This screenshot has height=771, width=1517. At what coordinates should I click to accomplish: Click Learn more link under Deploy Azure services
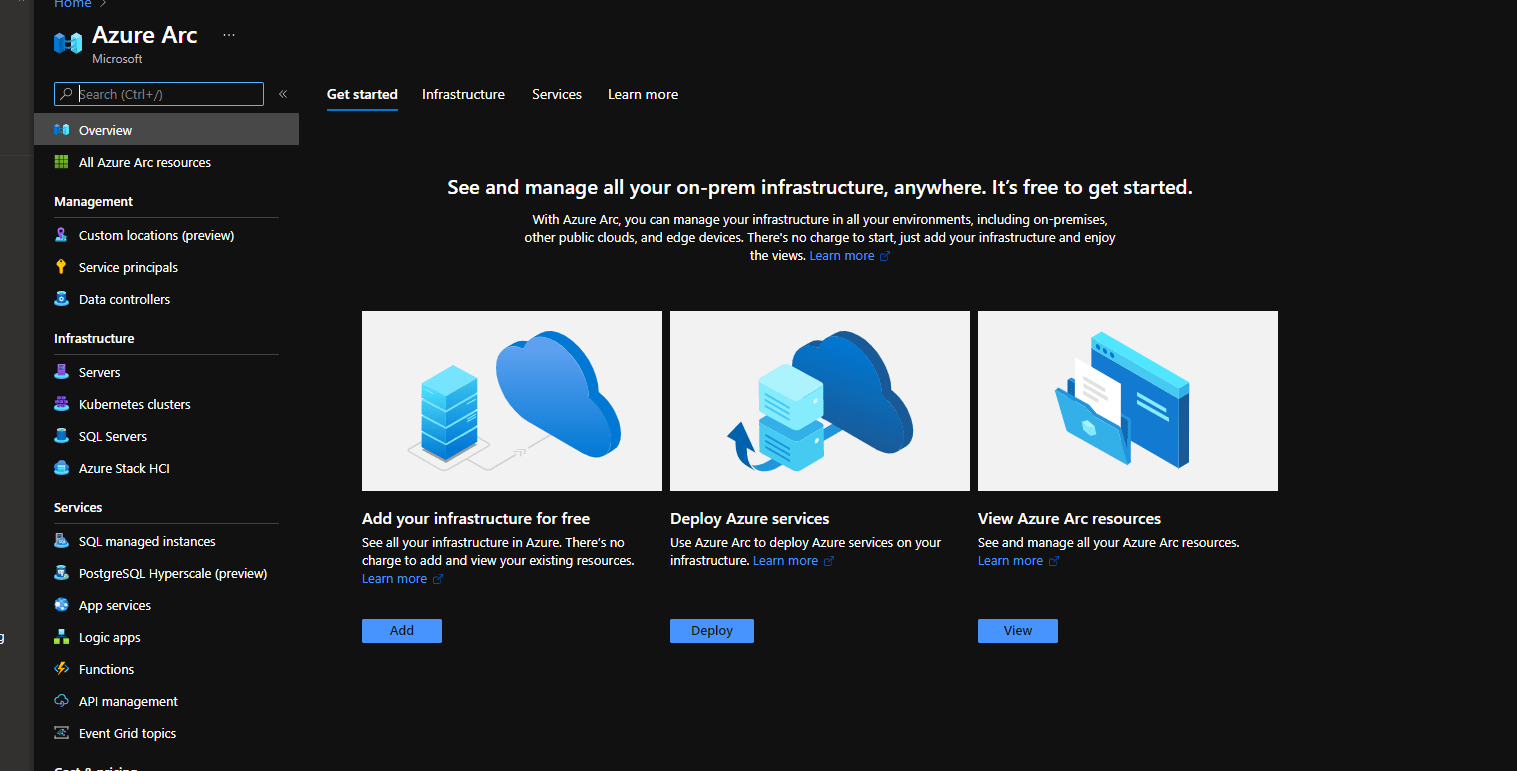click(785, 561)
